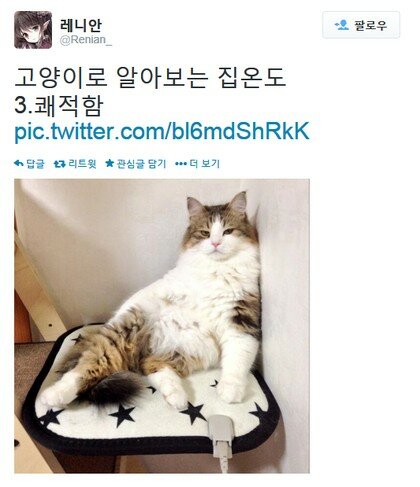The height and width of the screenshot is (487, 420).
Task: Click the person-plus icon on follow button
Action: tap(342, 25)
